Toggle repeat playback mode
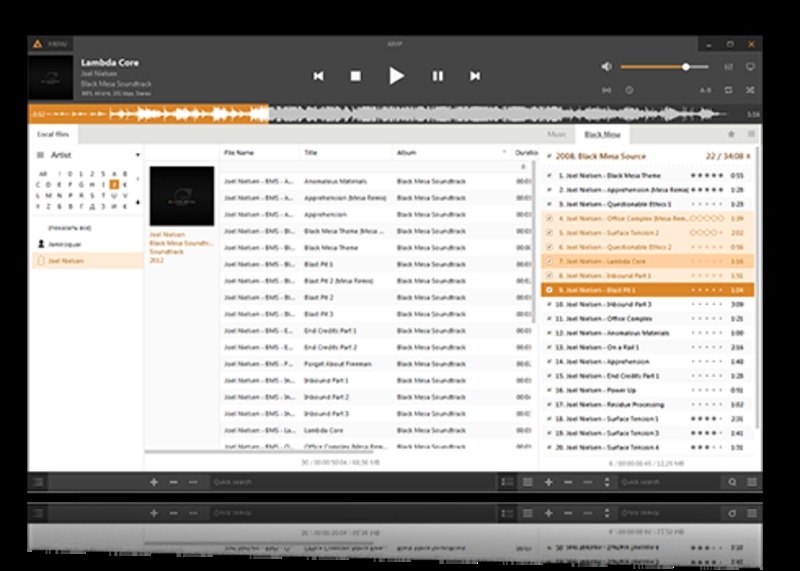 (x=729, y=90)
